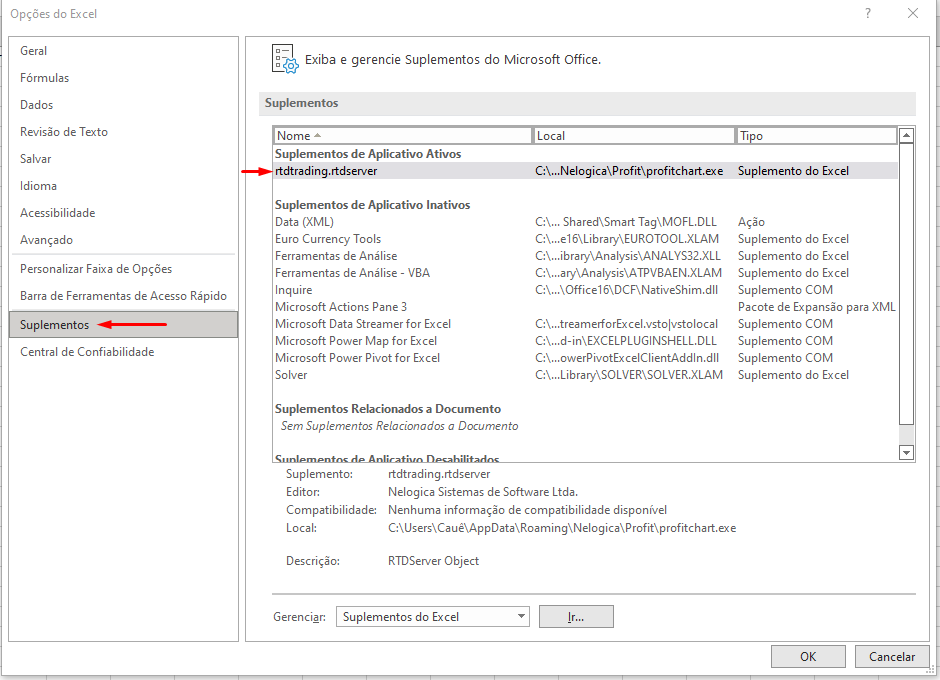
Task: Click the help question mark icon
Action: pos(868,13)
